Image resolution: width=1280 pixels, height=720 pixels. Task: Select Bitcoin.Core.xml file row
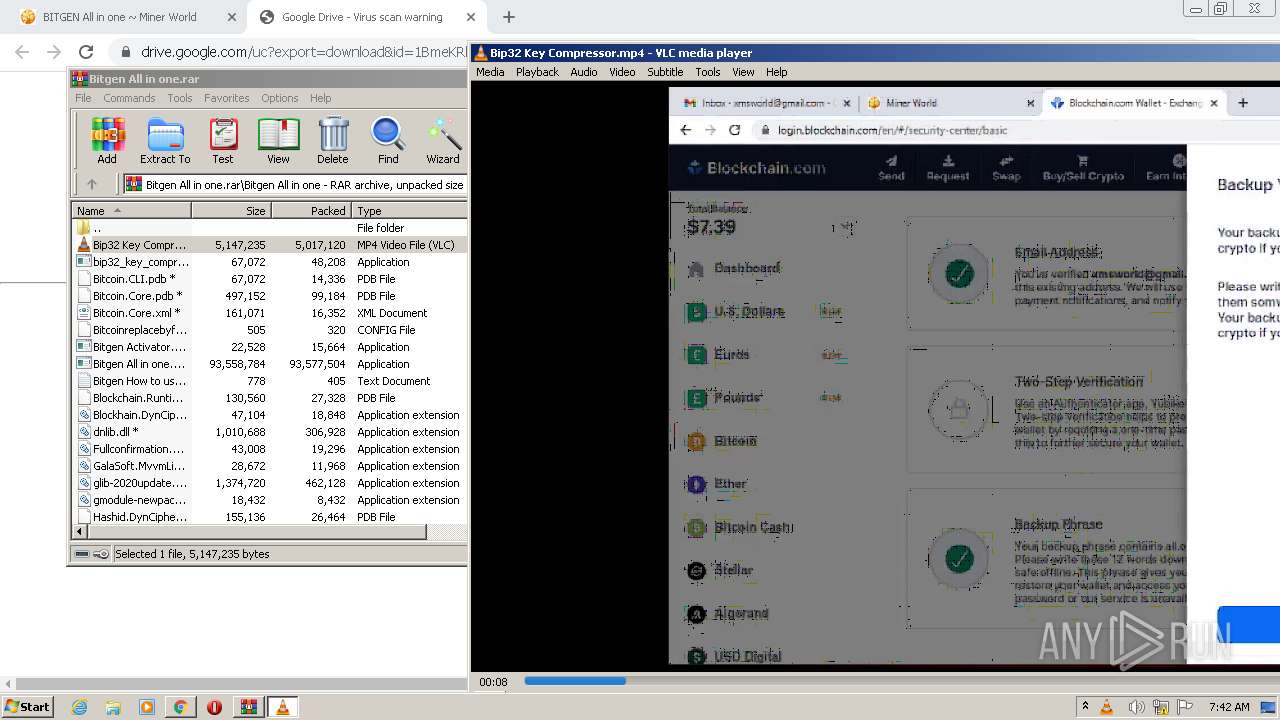(x=270, y=313)
